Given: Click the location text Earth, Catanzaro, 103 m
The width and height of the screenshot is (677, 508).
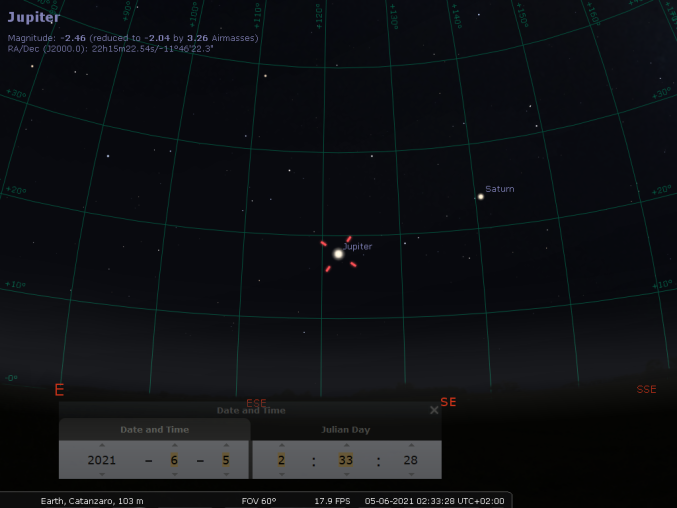Looking at the screenshot, I should coord(92,501).
